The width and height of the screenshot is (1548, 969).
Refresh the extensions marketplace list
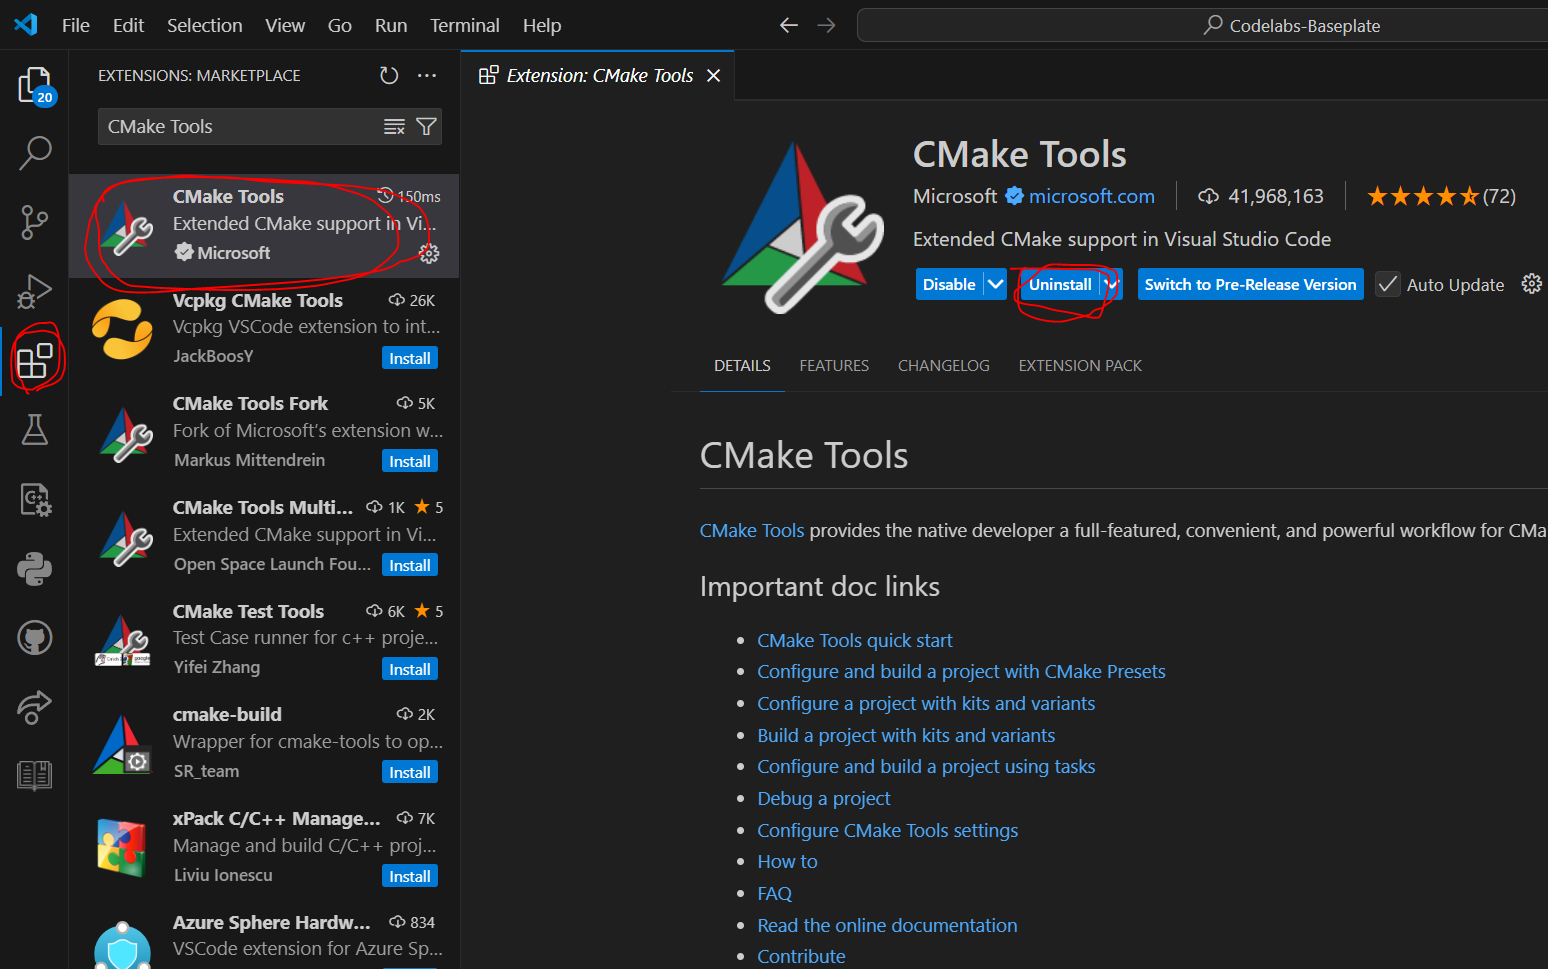pyautogui.click(x=389, y=74)
